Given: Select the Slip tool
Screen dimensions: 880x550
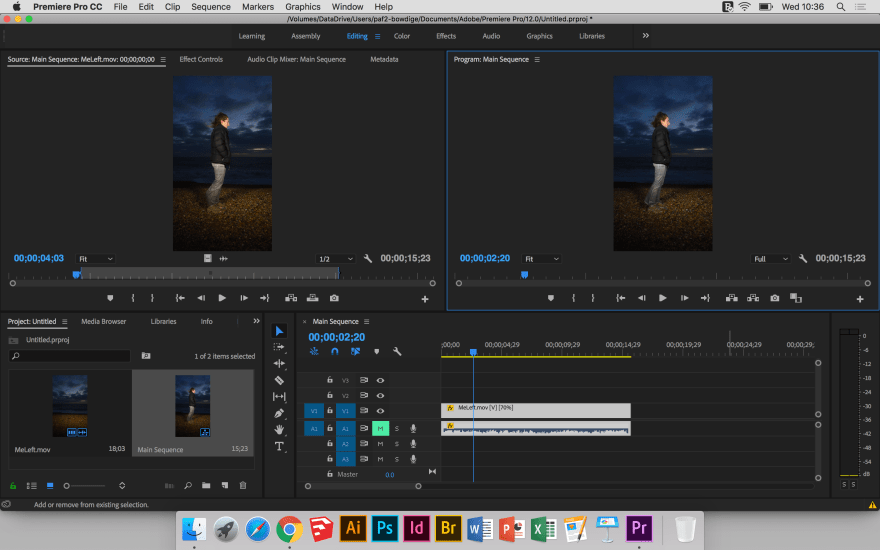Looking at the screenshot, I should point(279,396).
